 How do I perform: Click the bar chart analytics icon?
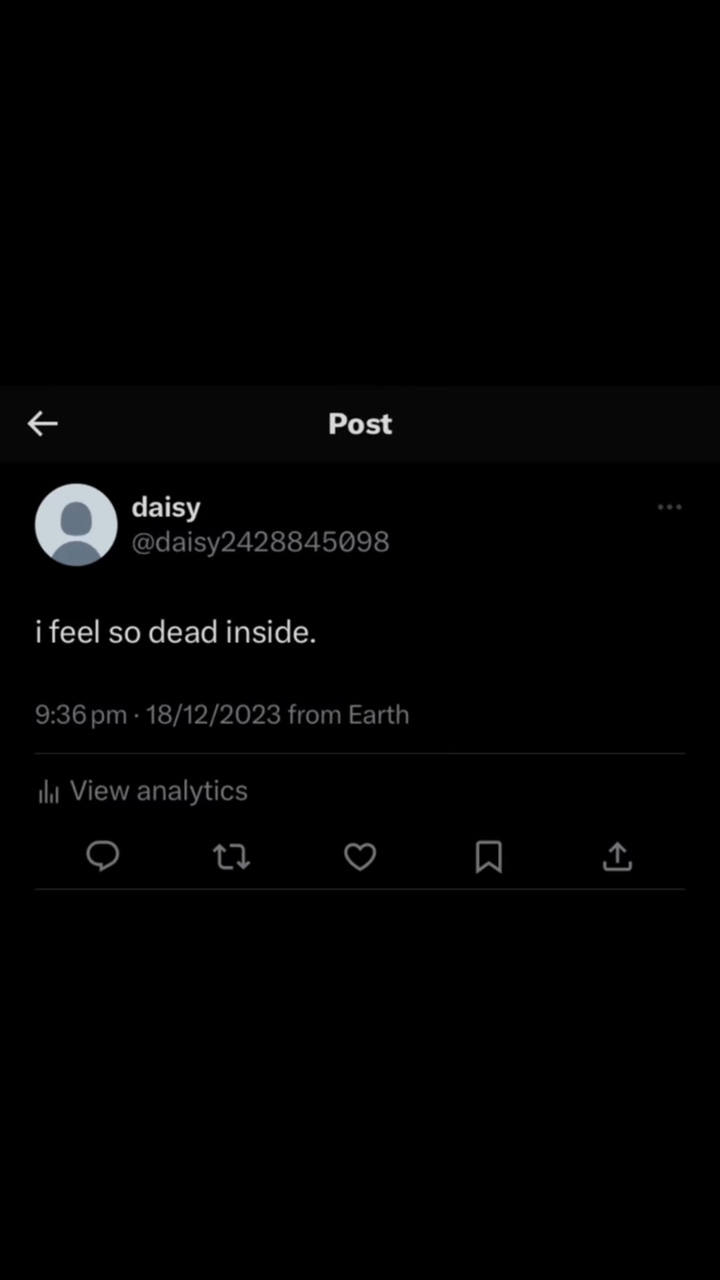pos(48,792)
